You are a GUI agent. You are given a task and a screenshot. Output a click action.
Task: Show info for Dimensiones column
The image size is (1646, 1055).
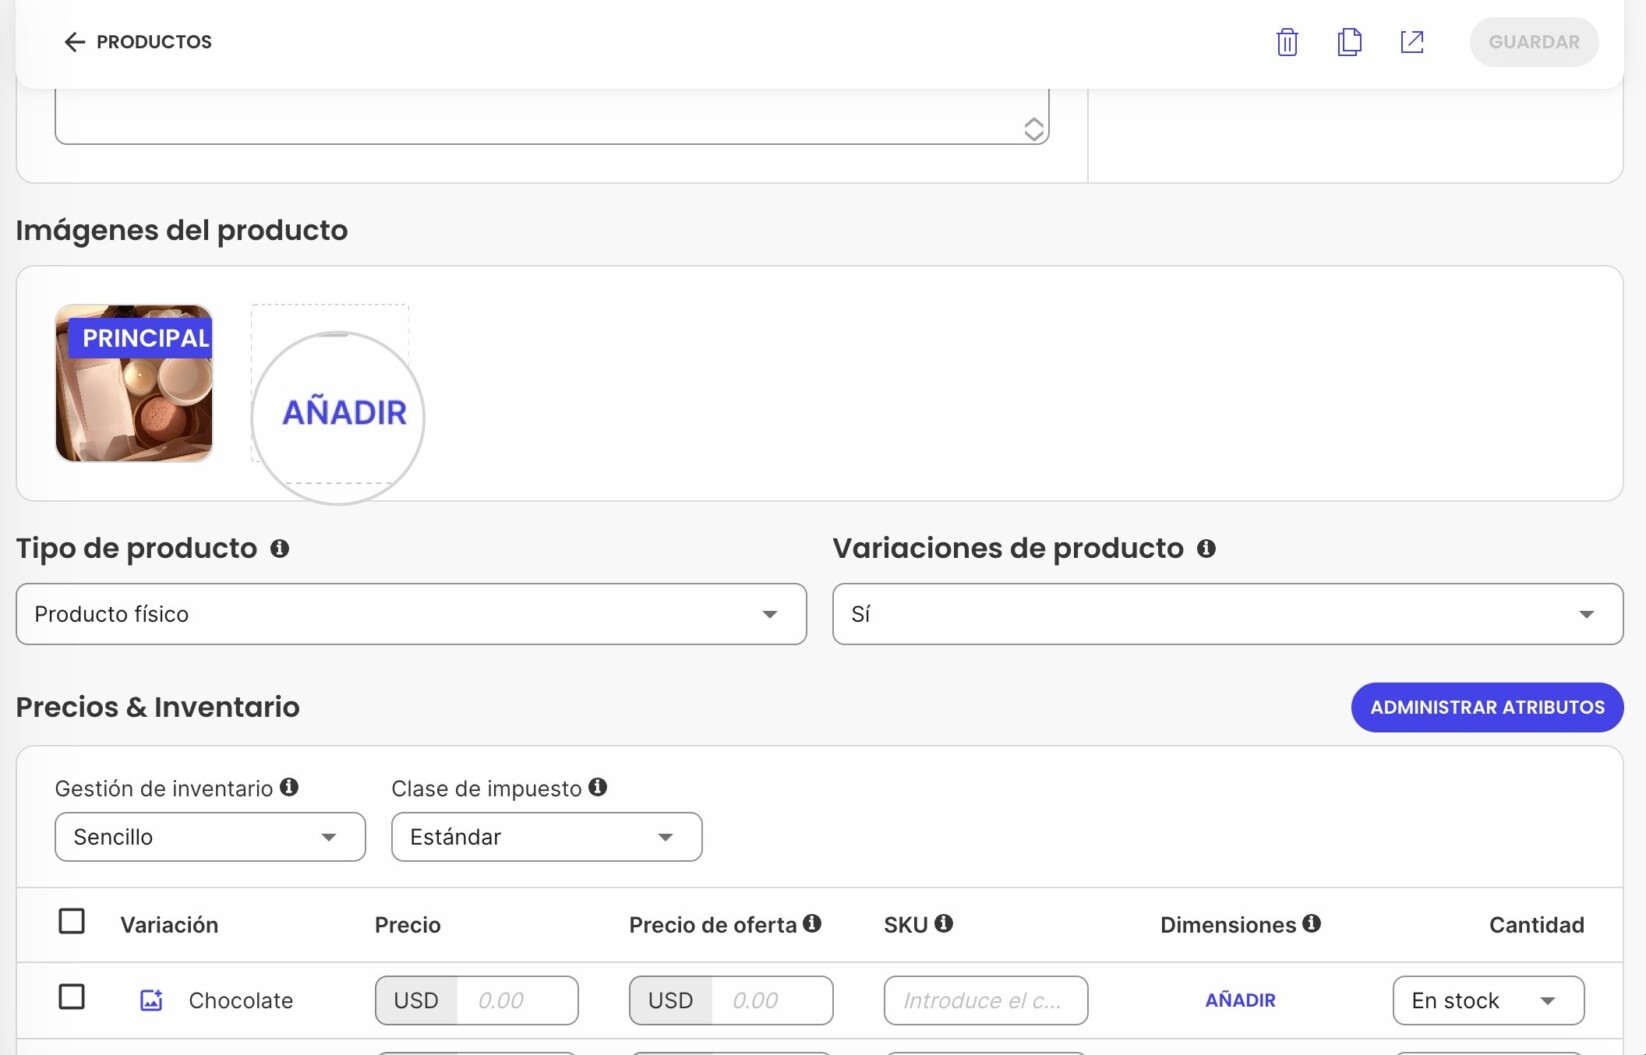(1311, 923)
